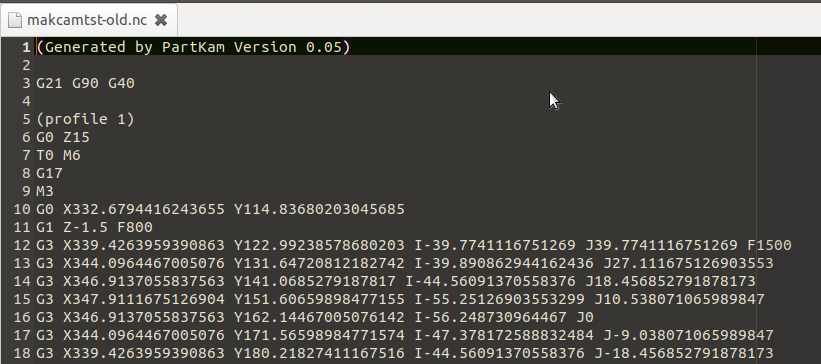Place cursor at the G0 Z15 line
Viewport: 821px width, 364px height.
63,138
